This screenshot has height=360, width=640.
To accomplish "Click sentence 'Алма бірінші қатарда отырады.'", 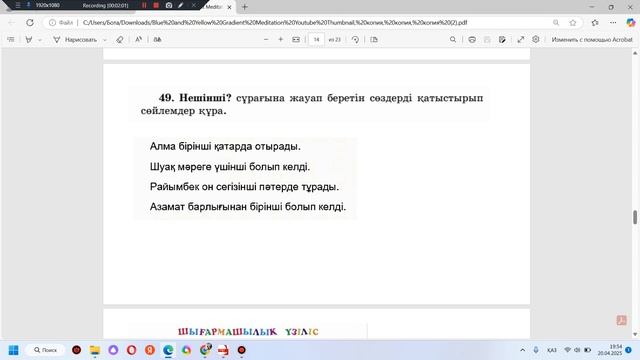I will (225, 146).
